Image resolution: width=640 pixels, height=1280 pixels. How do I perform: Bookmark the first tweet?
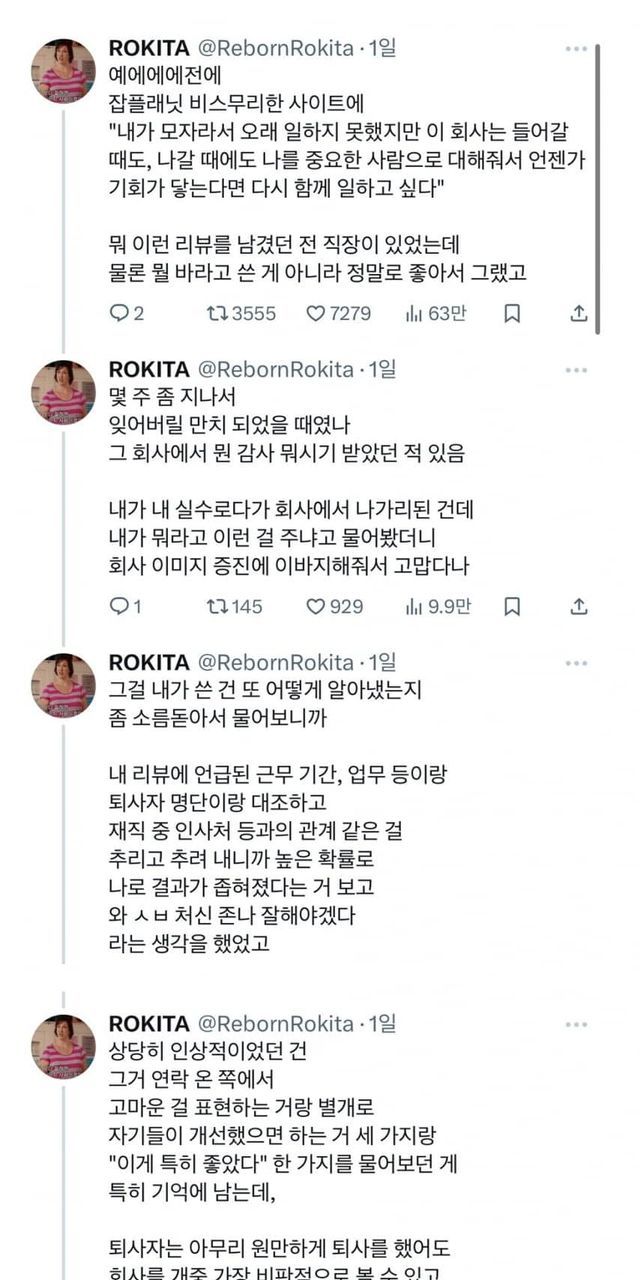[512, 313]
